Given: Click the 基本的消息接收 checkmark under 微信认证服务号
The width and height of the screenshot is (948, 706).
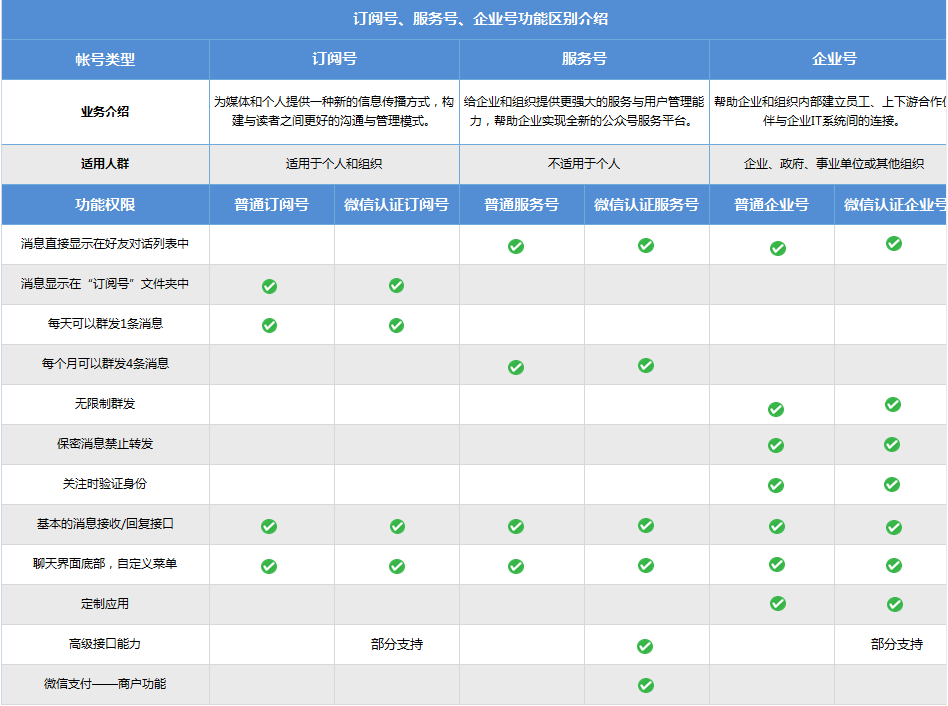Looking at the screenshot, I should click(x=646, y=525).
